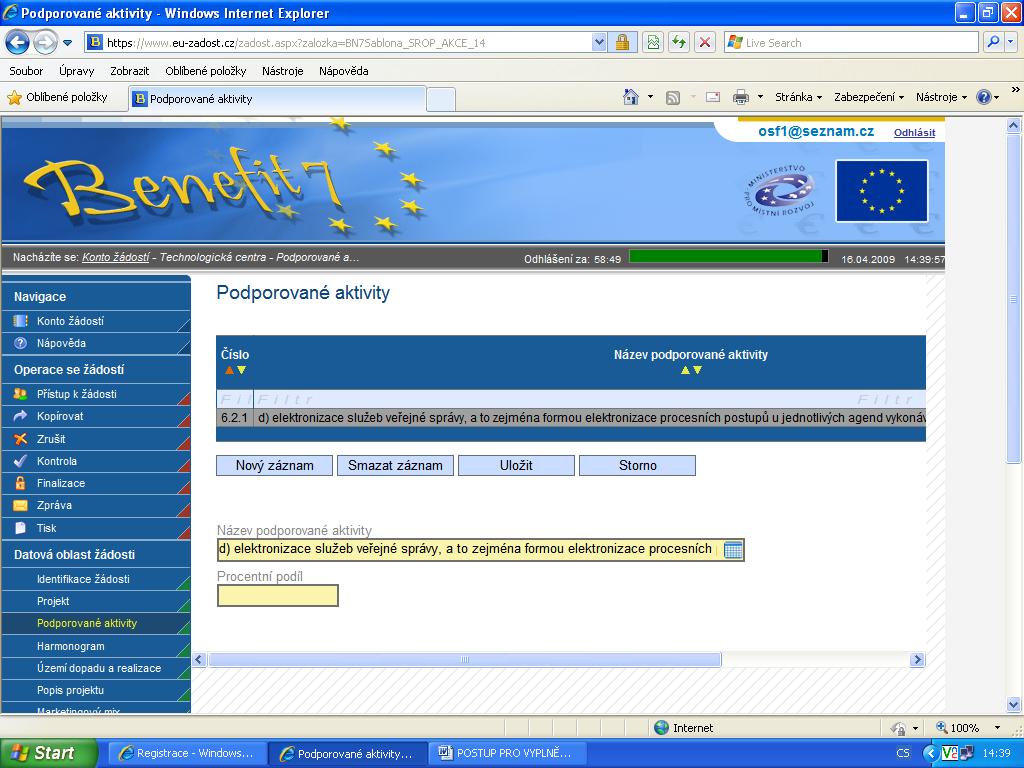Switch to POSTUP PRO VYPLNĚ... taskbar window

click(507, 753)
